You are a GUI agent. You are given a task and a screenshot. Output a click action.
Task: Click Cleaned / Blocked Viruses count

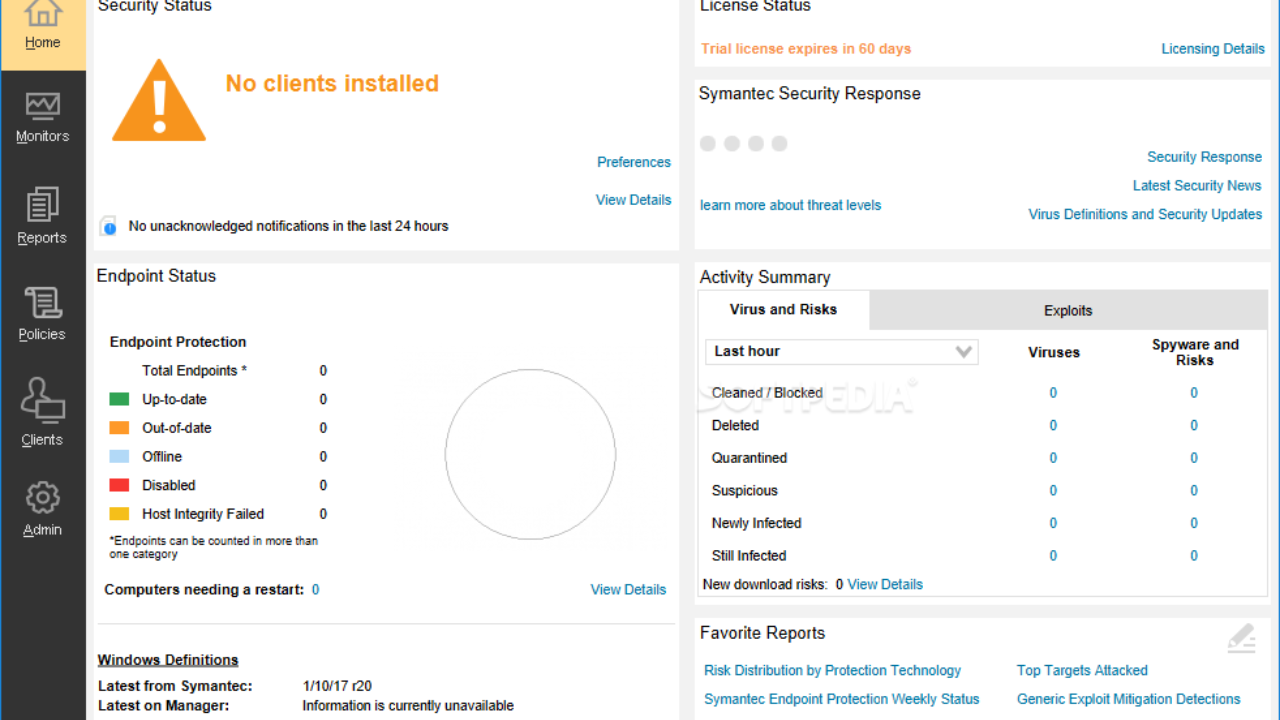click(1053, 393)
